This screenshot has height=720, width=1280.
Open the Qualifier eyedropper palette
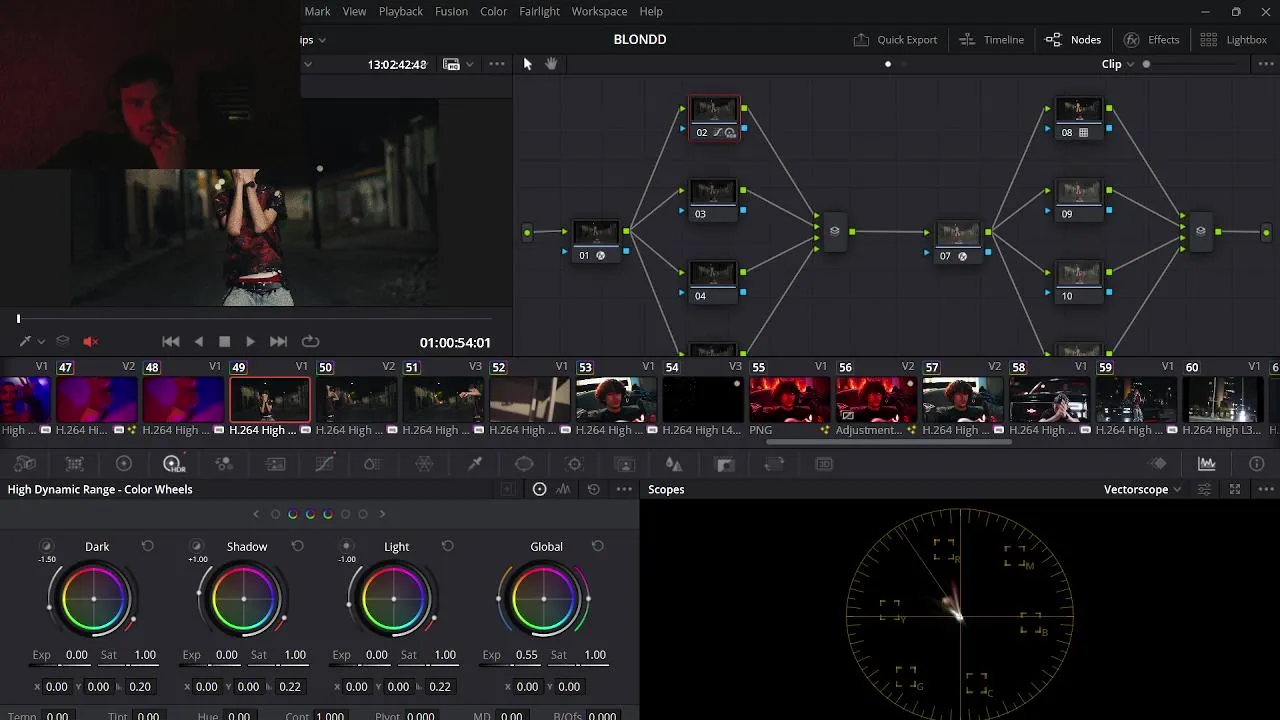(x=475, y=464)
